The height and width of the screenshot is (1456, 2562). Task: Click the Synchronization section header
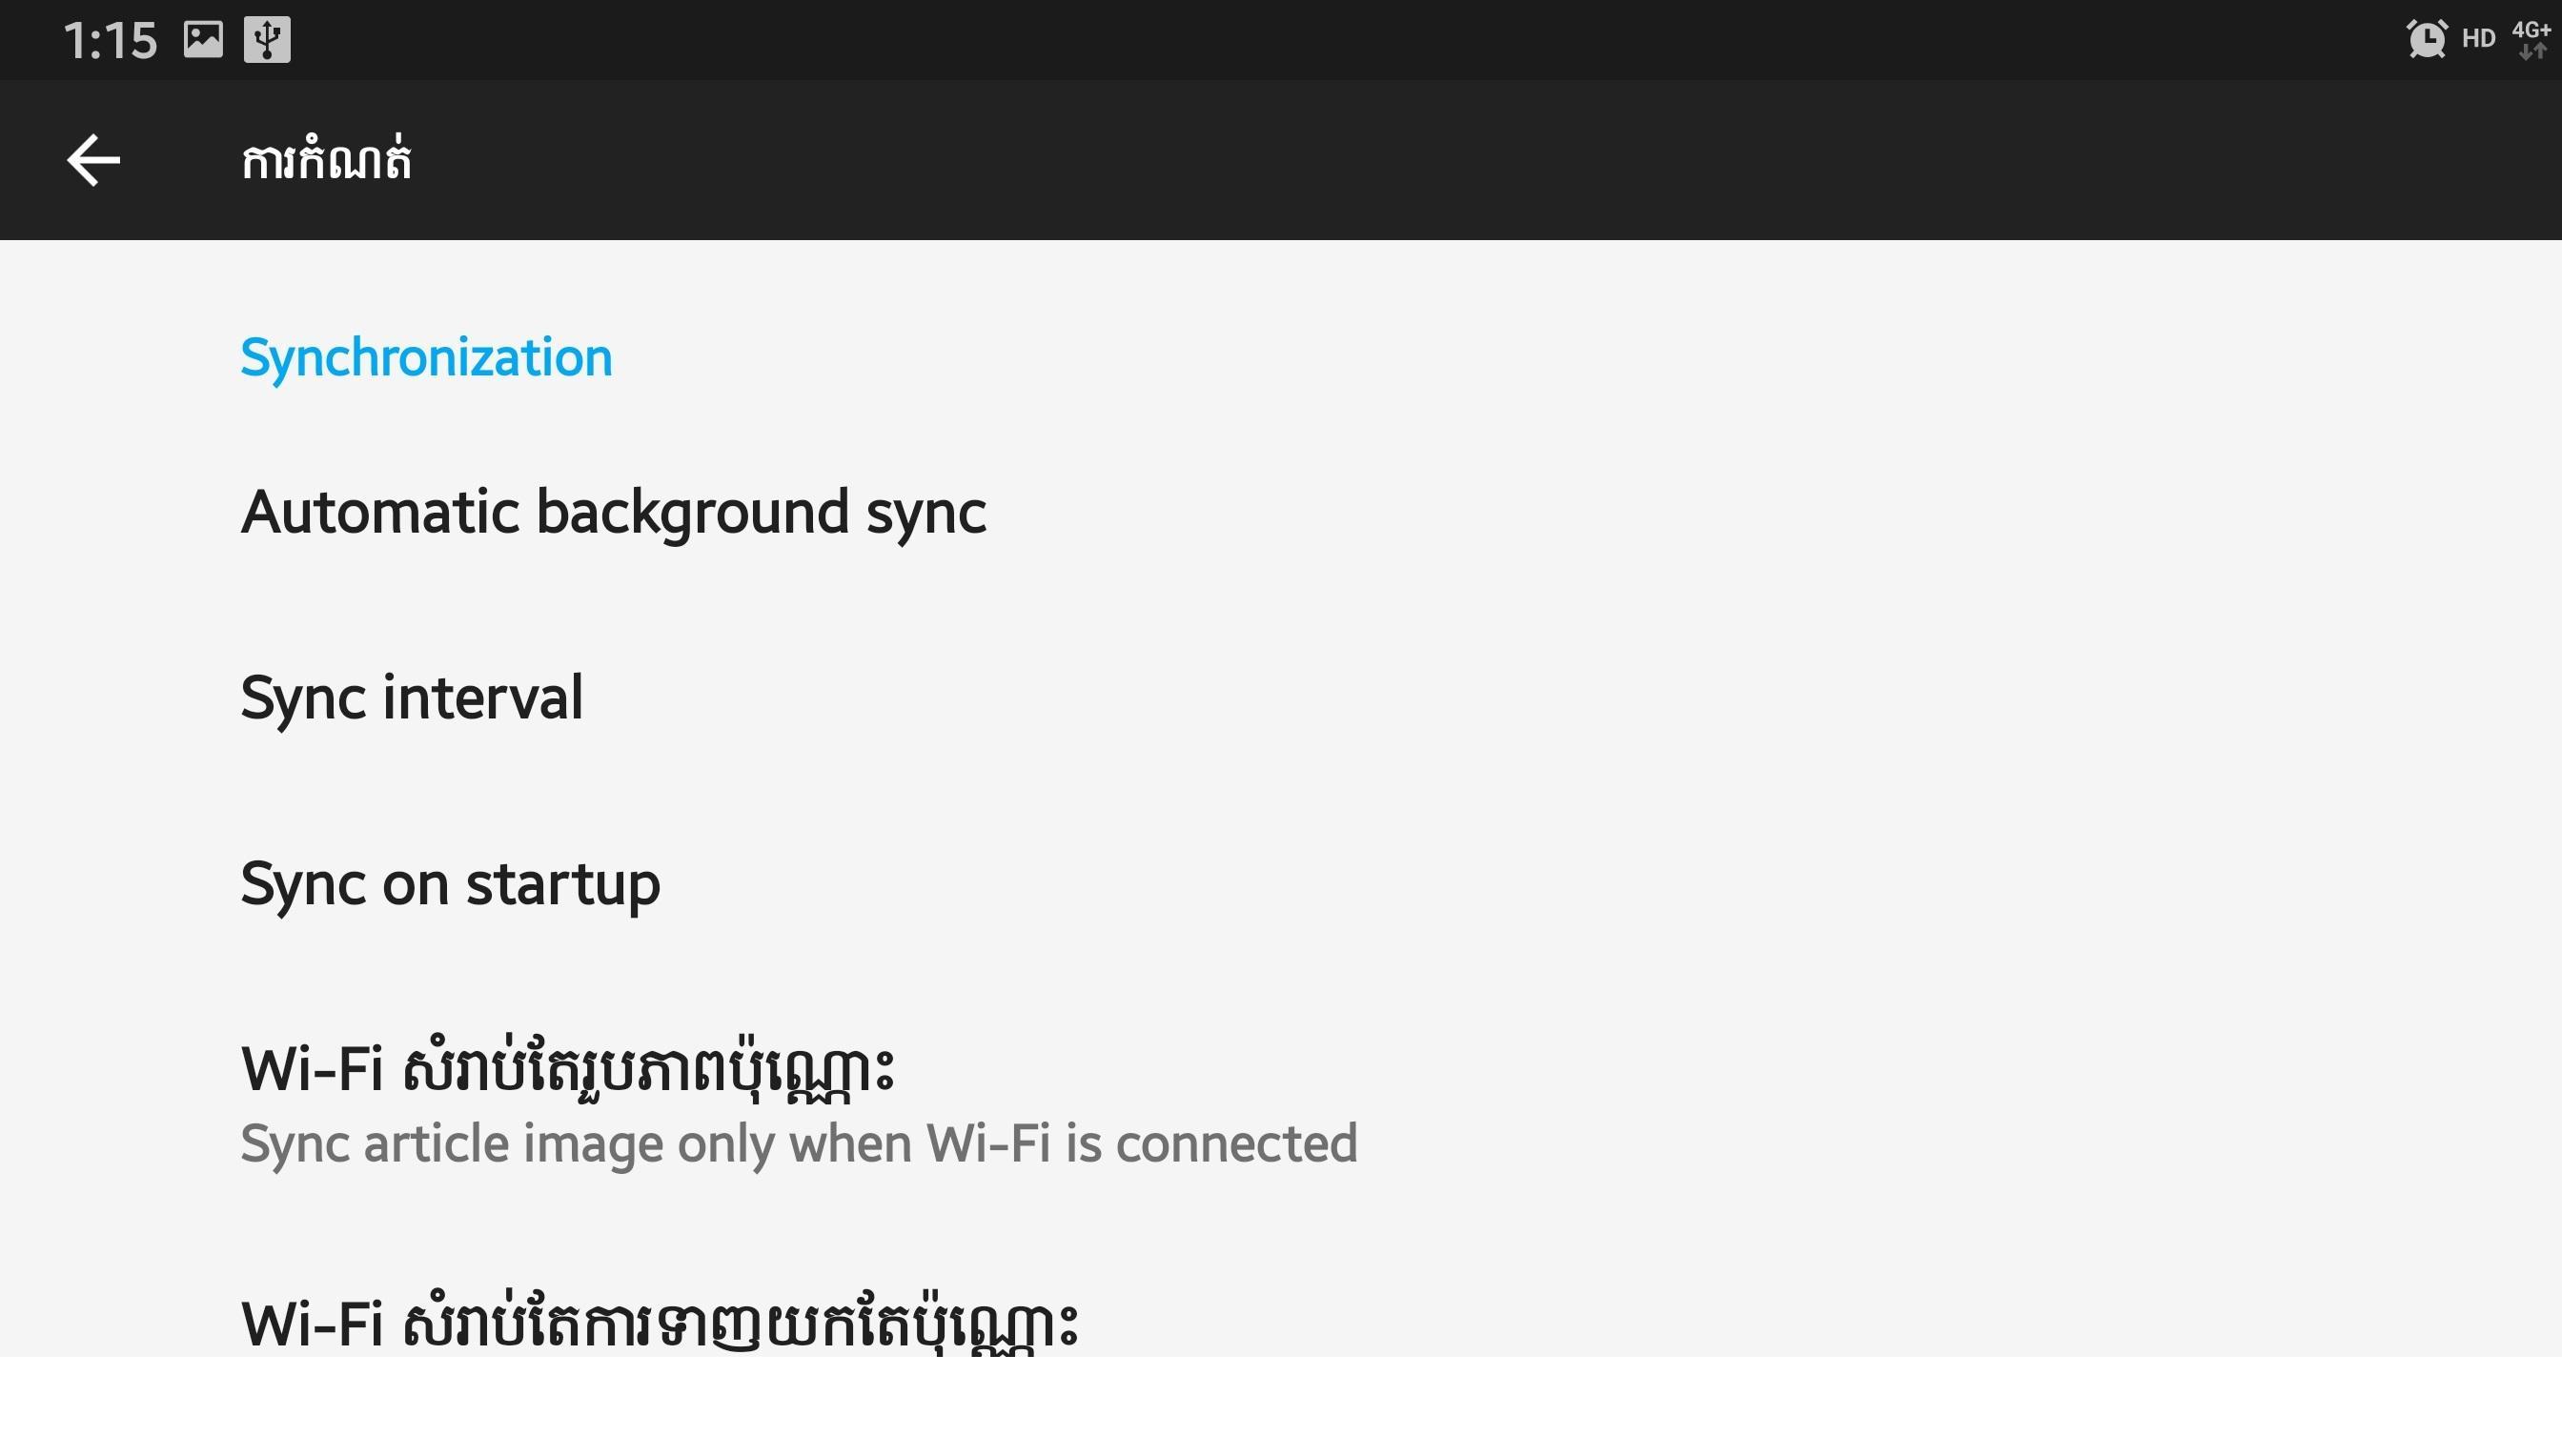click(x=426, y=358)
